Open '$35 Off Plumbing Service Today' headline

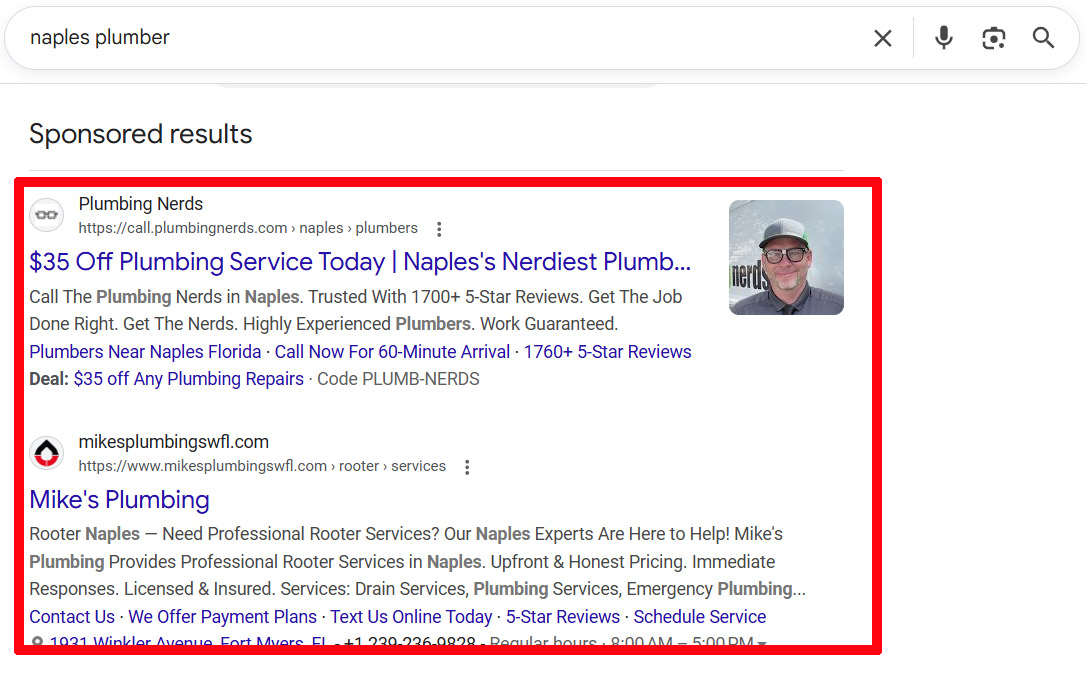coord(360,262)
